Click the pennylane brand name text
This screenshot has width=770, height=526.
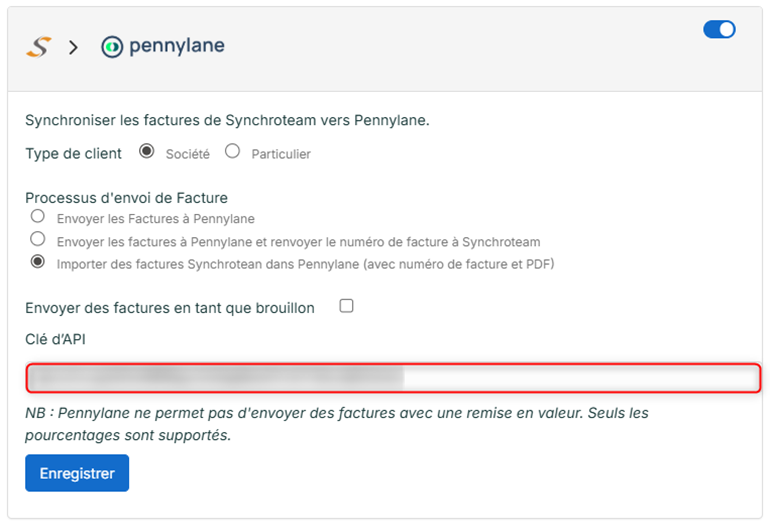177,46
